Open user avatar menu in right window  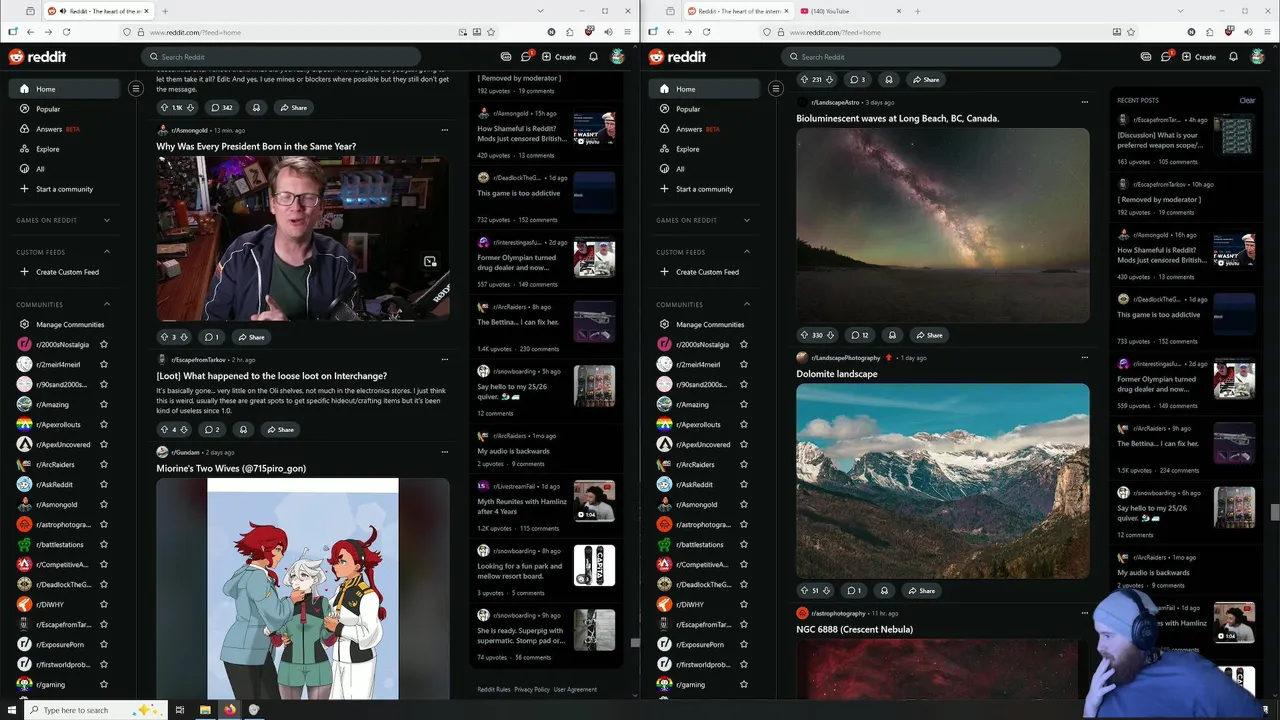tap(1258, 57)
